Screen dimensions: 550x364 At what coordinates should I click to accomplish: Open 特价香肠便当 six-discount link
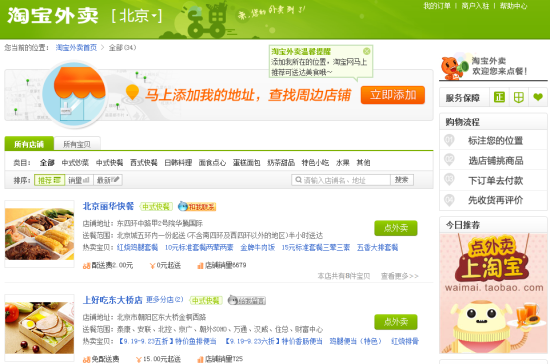pos(273,341)
